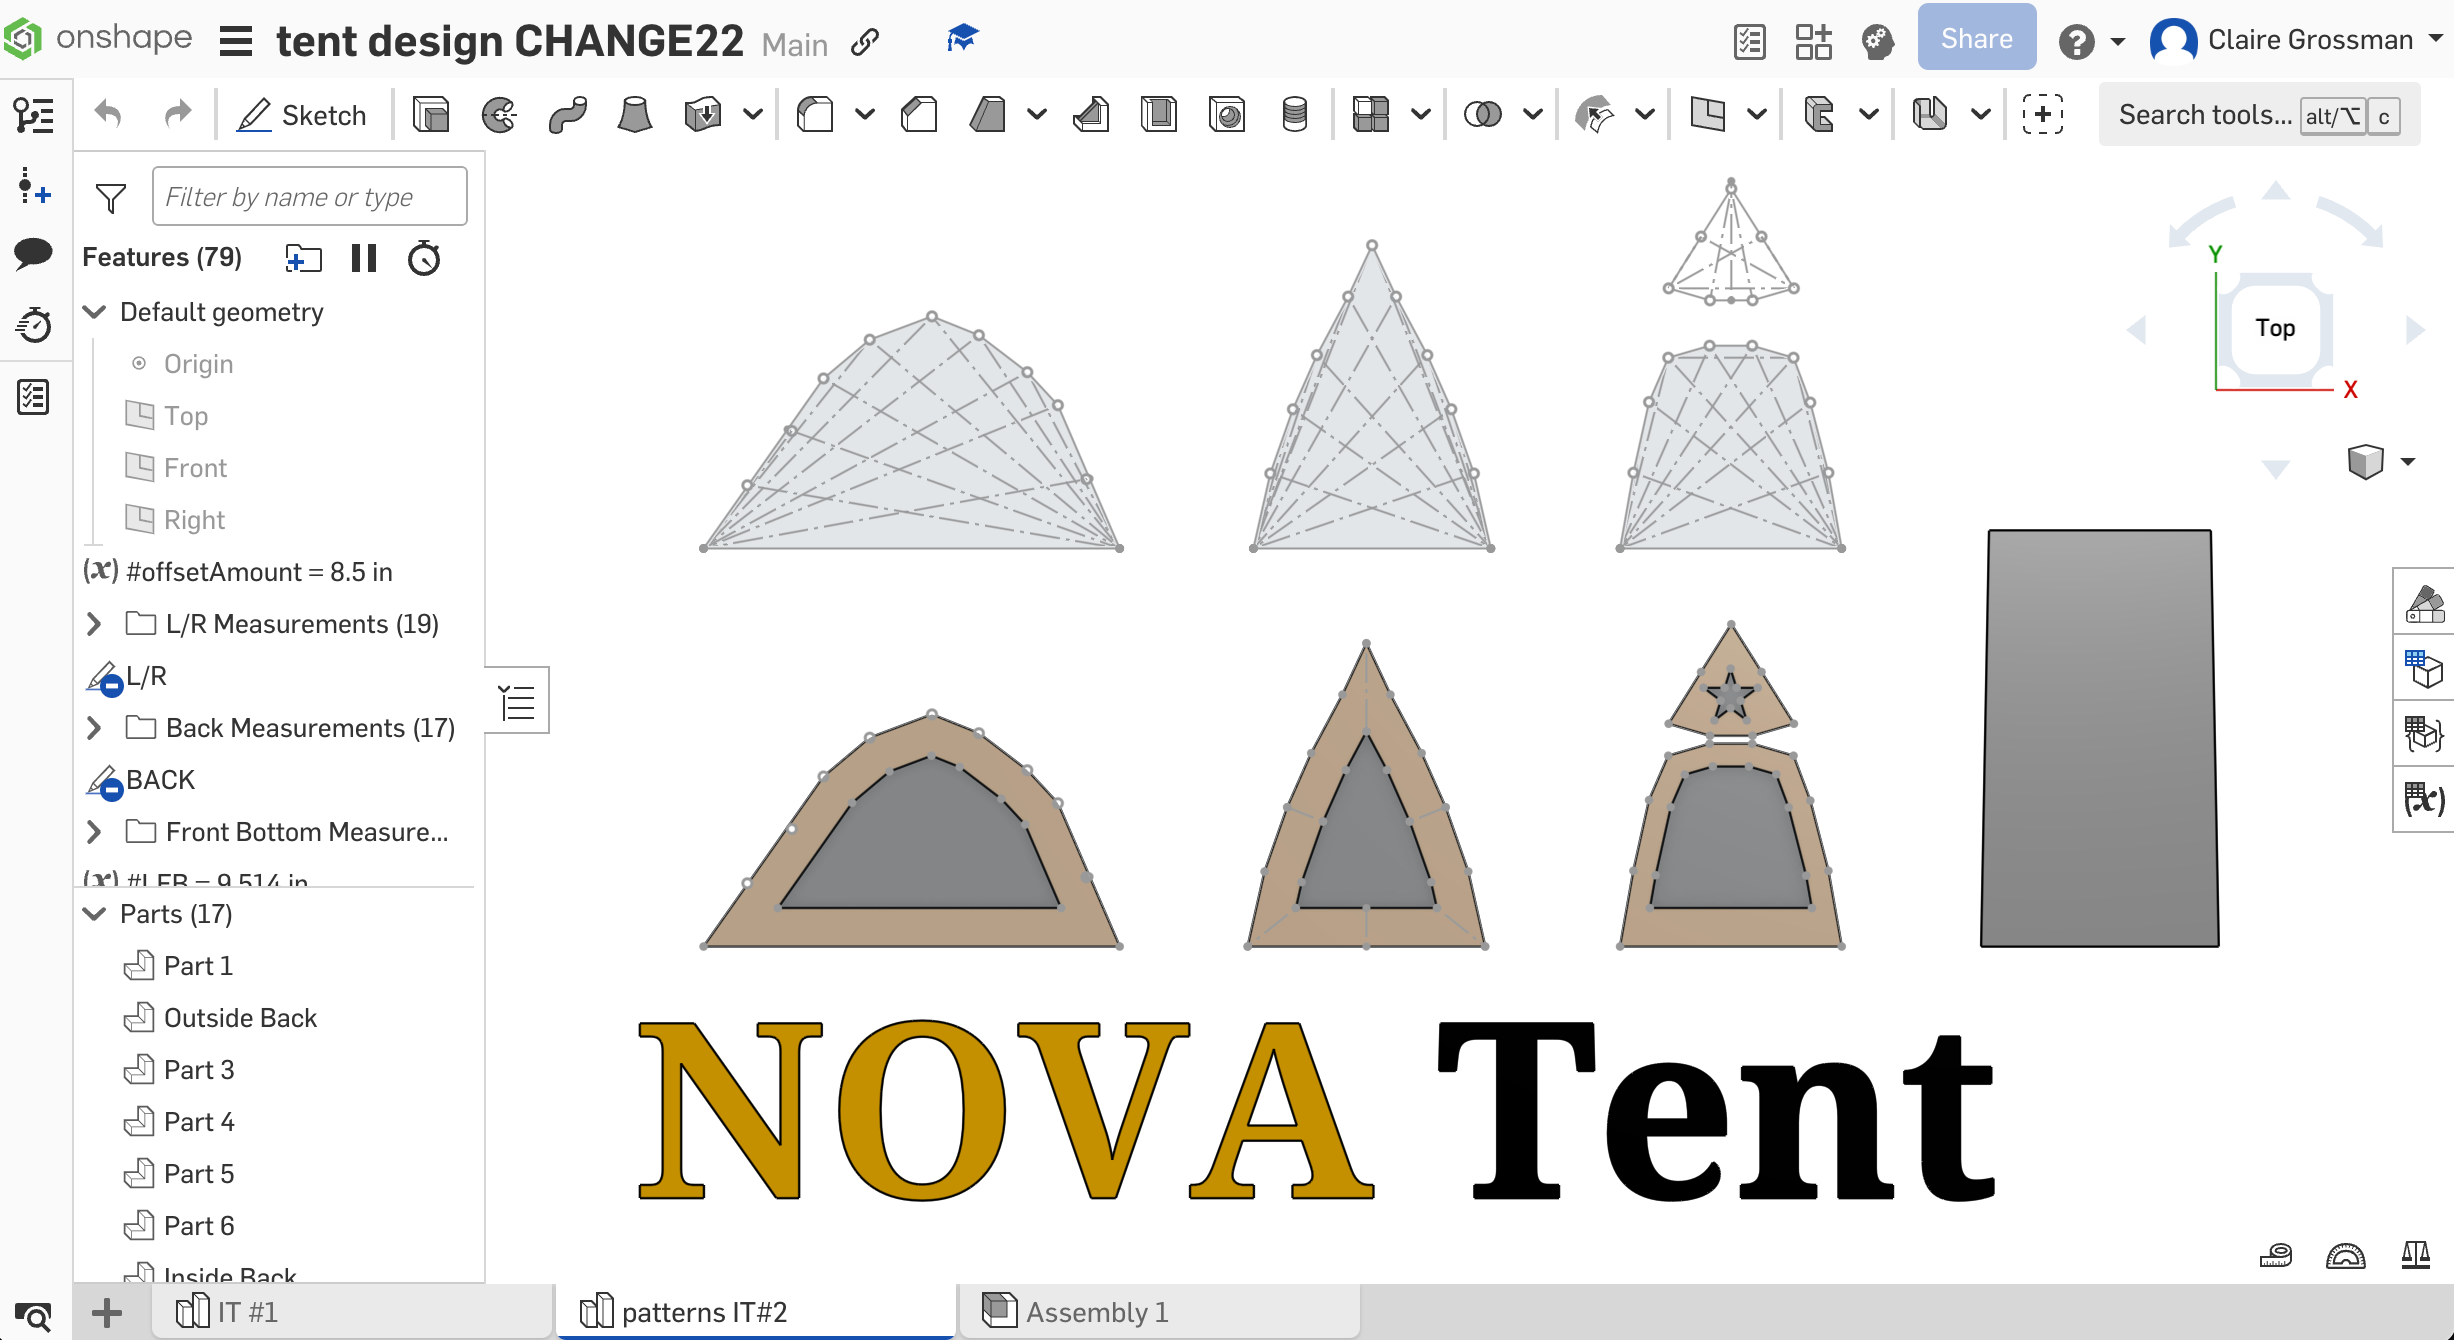The height and width of the screenshot is (1340, 2454).
Task: Open the Mass properties scale icon
Action: click(x=2416, y=1255)
